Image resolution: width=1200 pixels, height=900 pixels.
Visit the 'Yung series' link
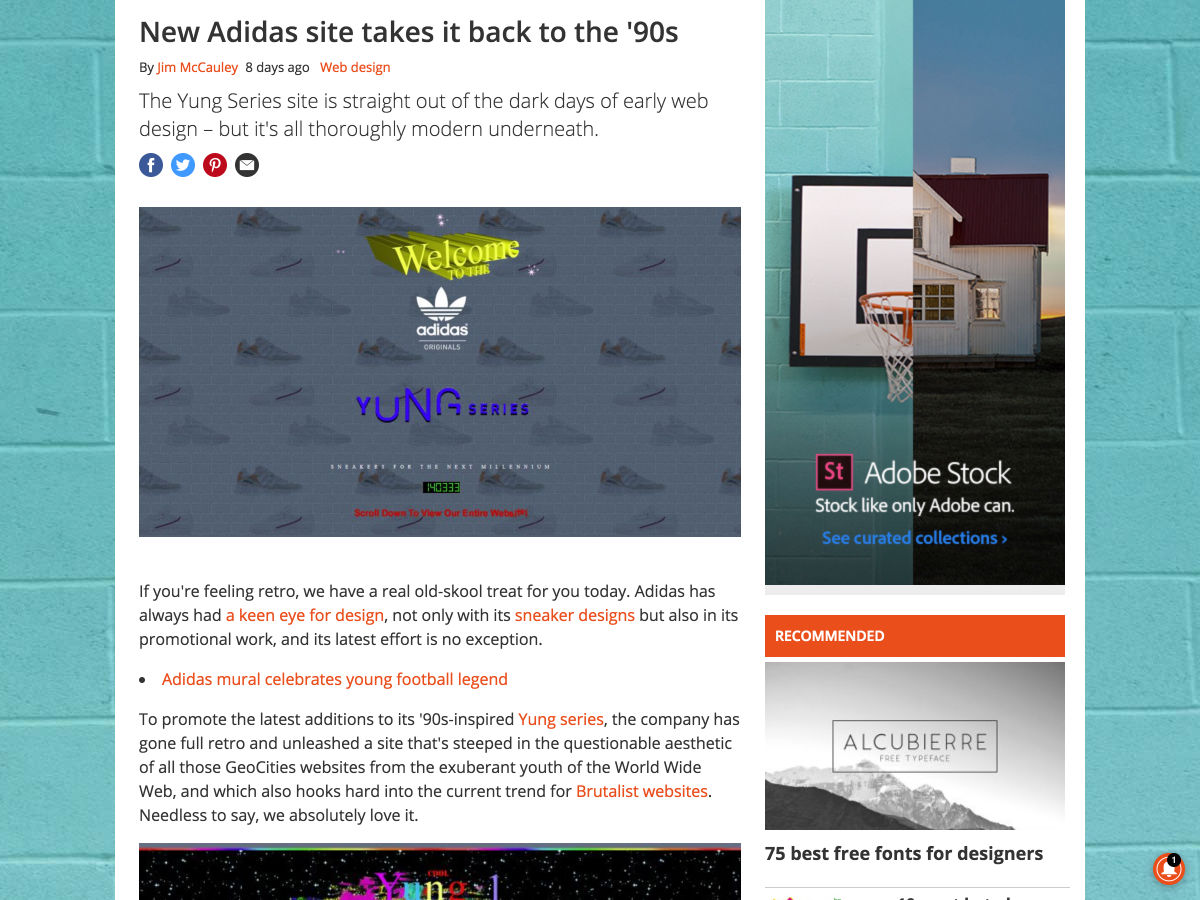pos(561,719)
